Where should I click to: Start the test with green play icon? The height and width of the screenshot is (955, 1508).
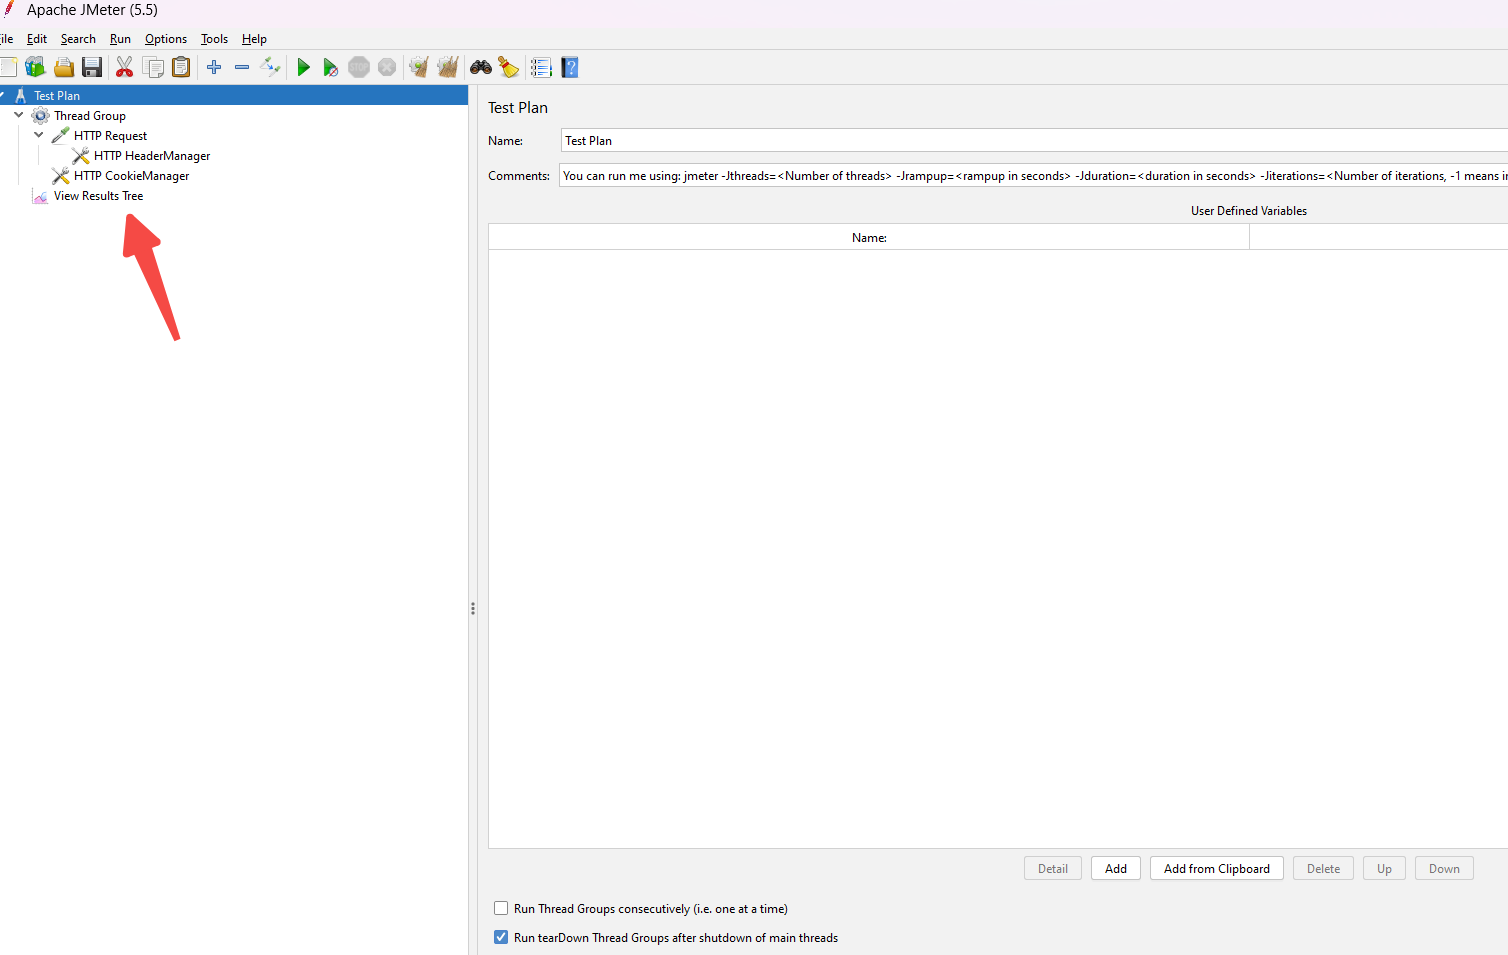303,67
